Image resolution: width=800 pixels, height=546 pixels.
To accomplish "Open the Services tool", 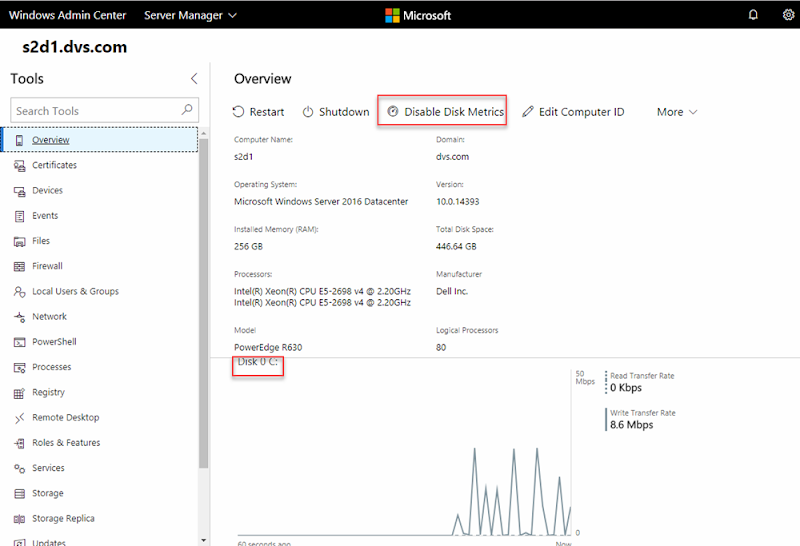I will click(x=100, y=468).
